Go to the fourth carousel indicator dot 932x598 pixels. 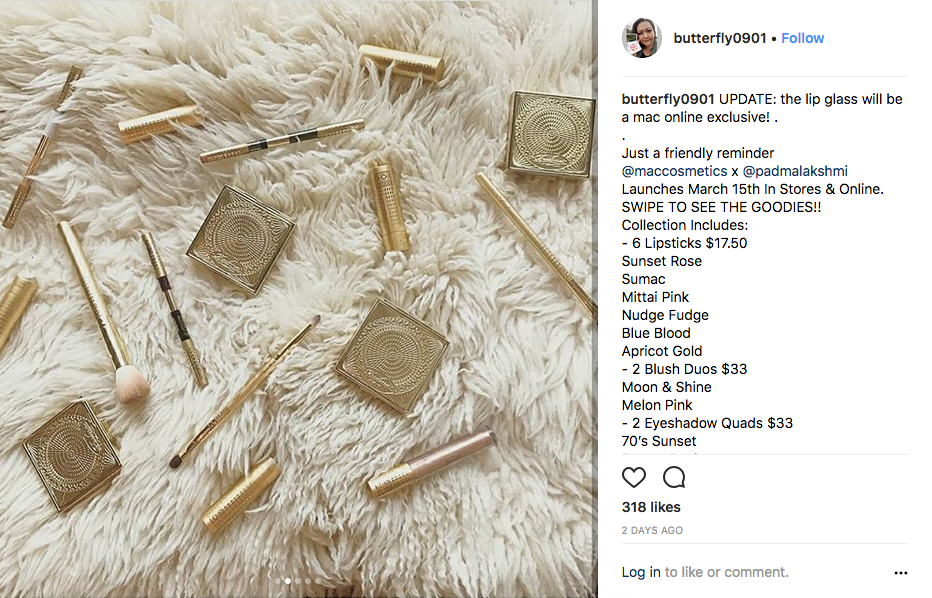[308, 581]
